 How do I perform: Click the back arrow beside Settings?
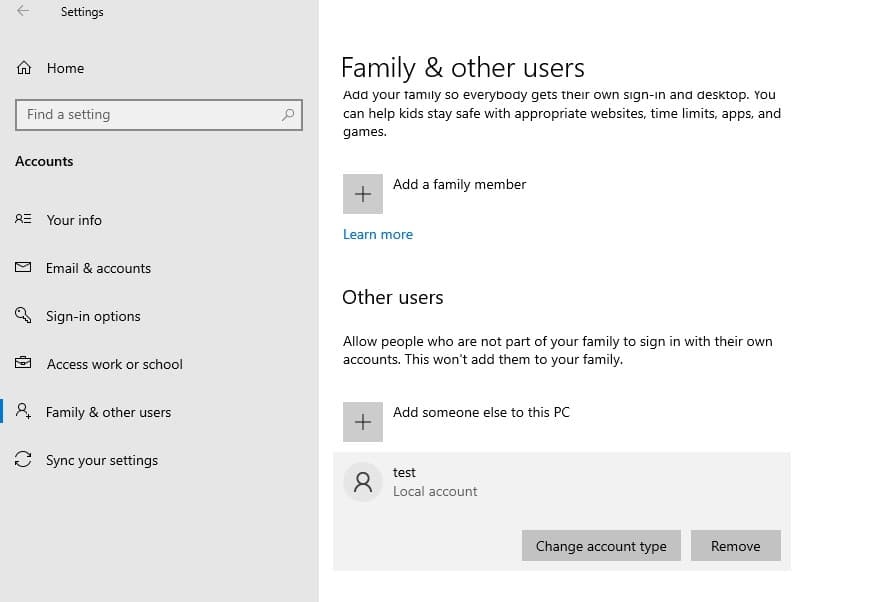pos(23,12)
